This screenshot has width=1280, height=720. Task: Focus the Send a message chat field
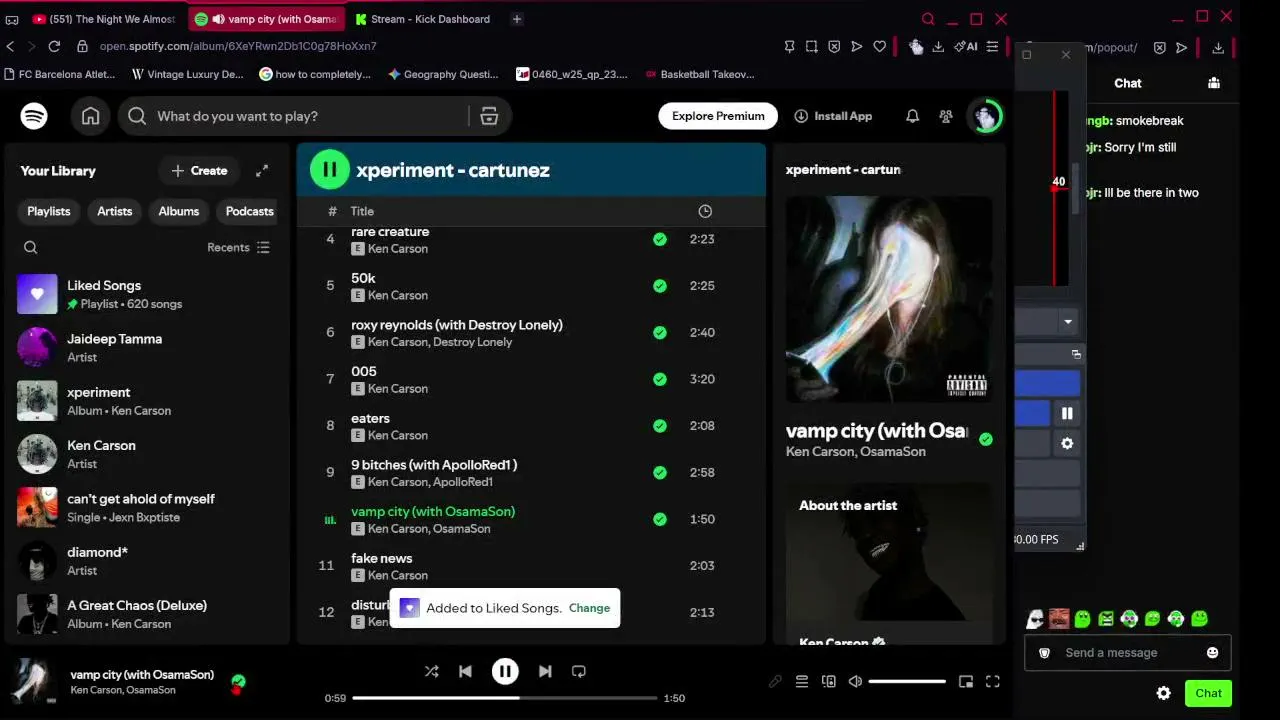click(x=1128, y=653)
